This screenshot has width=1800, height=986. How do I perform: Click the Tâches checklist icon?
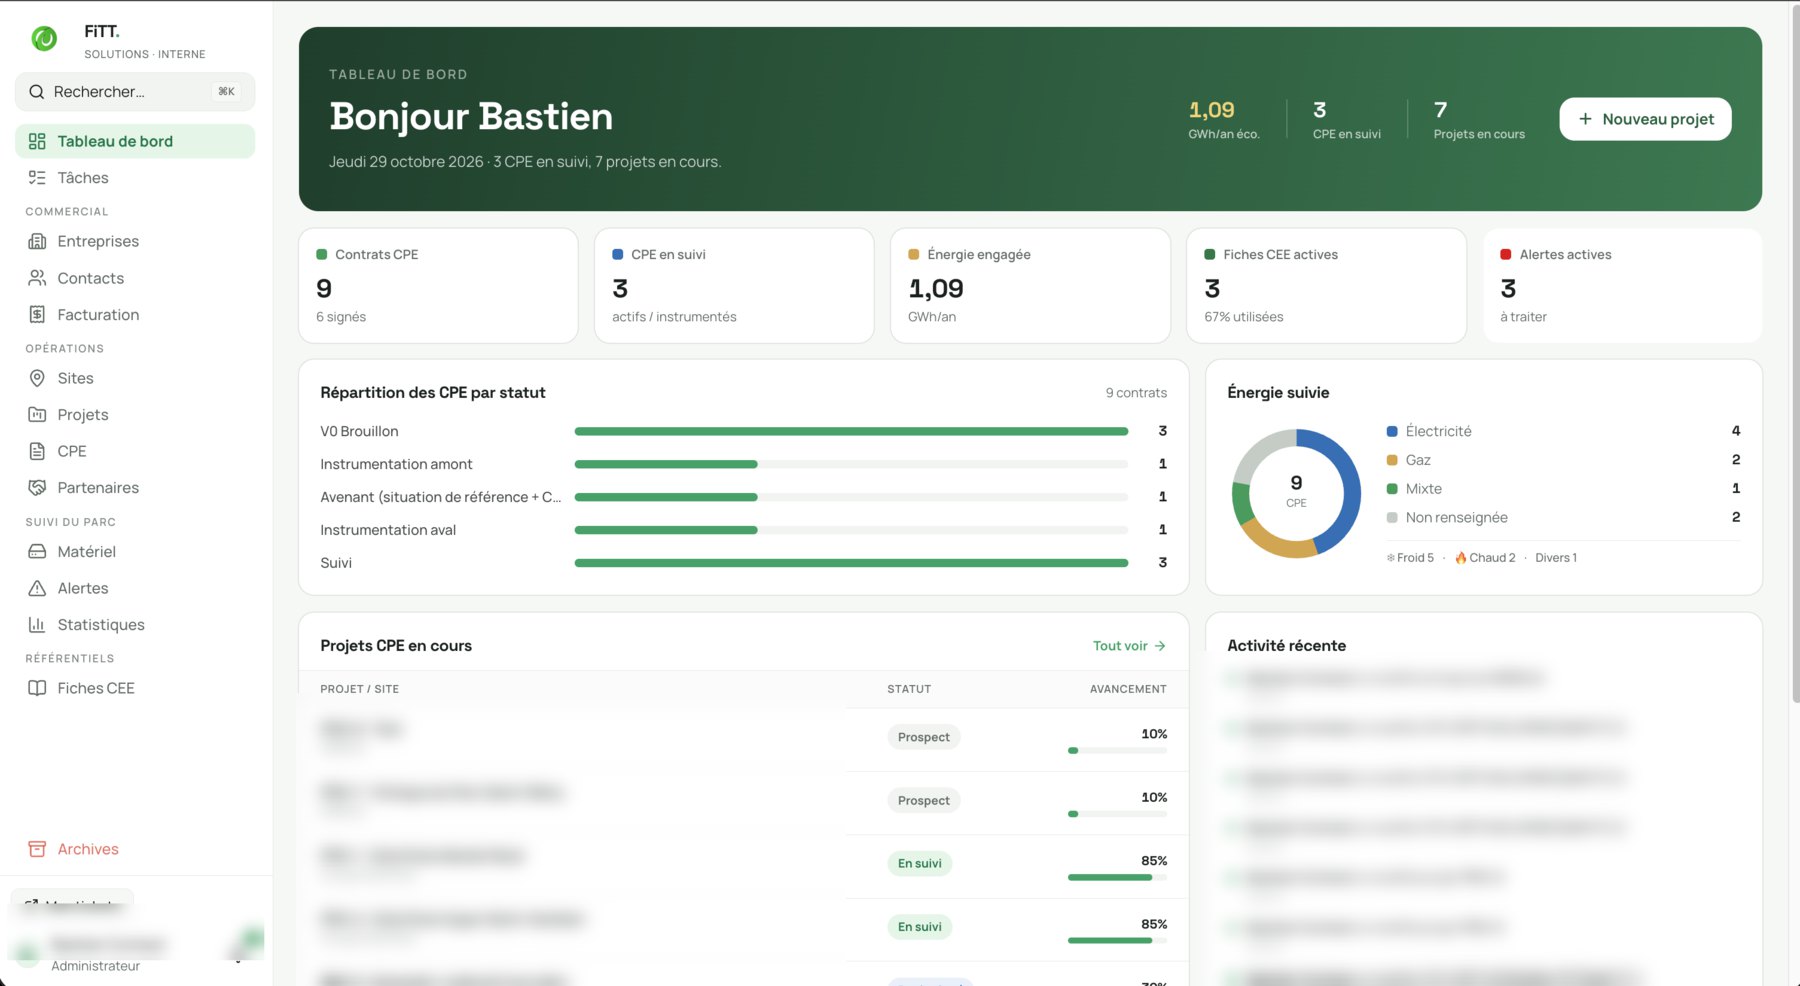pyautogui.click(x=37, y=178)
